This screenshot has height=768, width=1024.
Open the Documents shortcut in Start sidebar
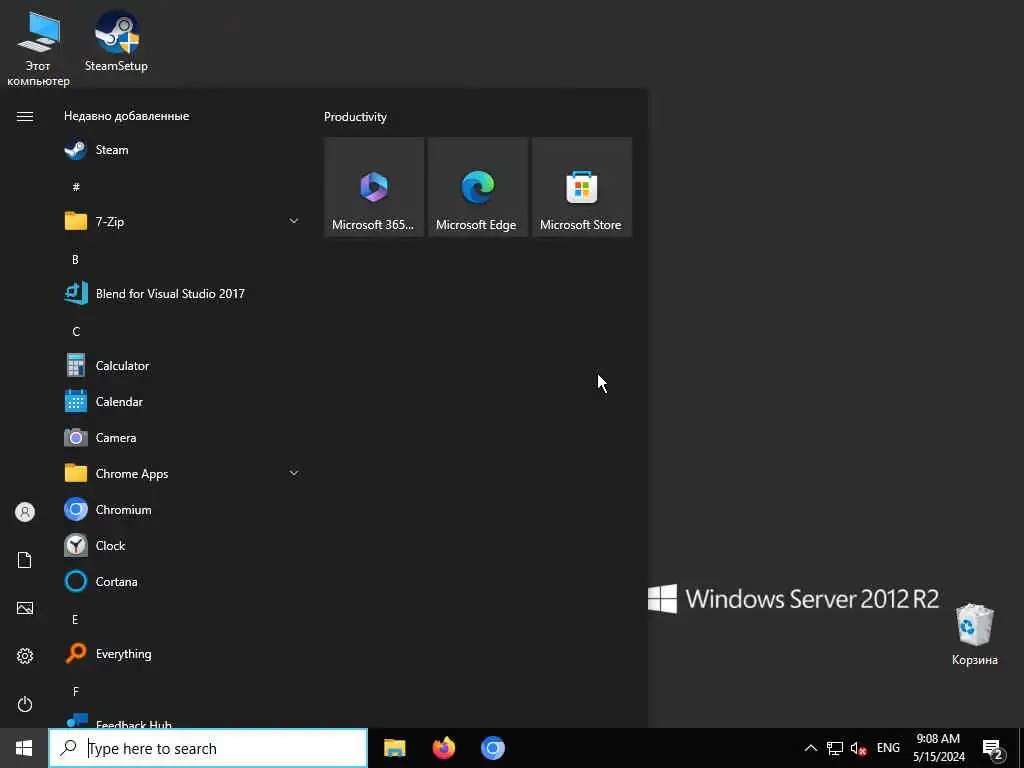pyautogui.click(x=25, y=560)
